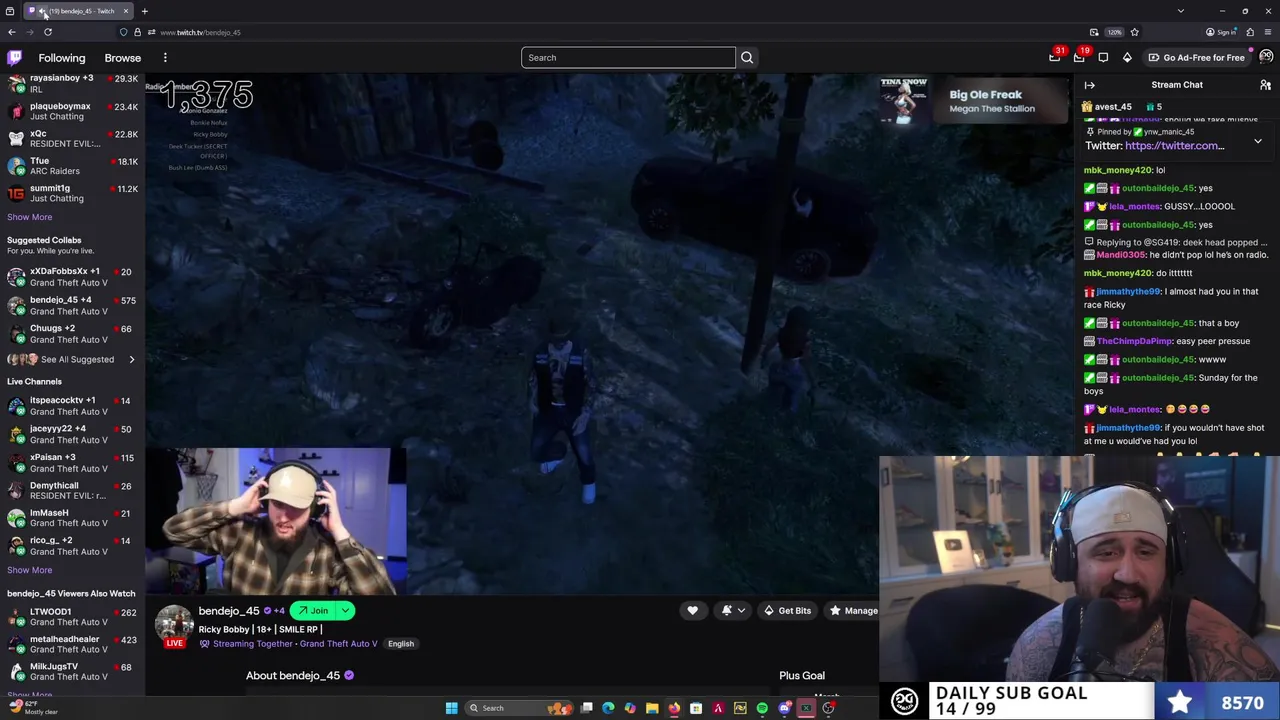Screen dimensions: 1280x720
Task: Open xPaisan live channel
Action: click(72, 463)
